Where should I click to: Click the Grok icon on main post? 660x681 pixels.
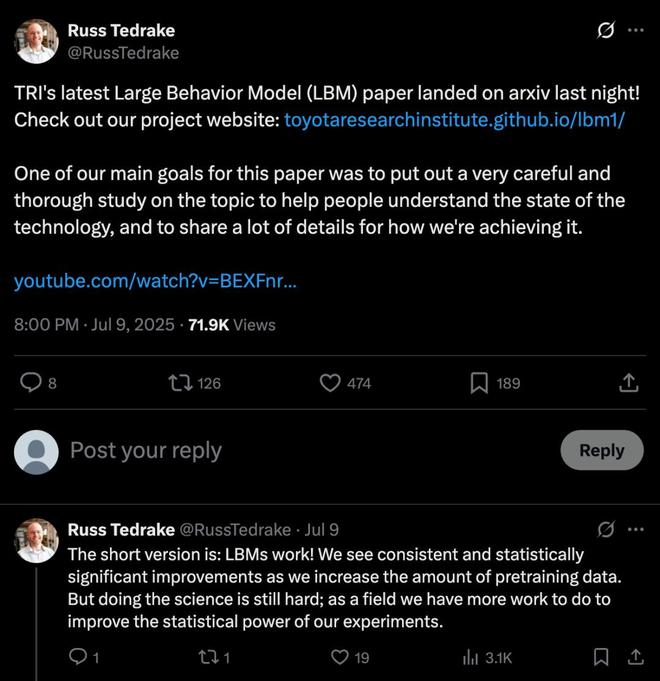tap(605, 31)
